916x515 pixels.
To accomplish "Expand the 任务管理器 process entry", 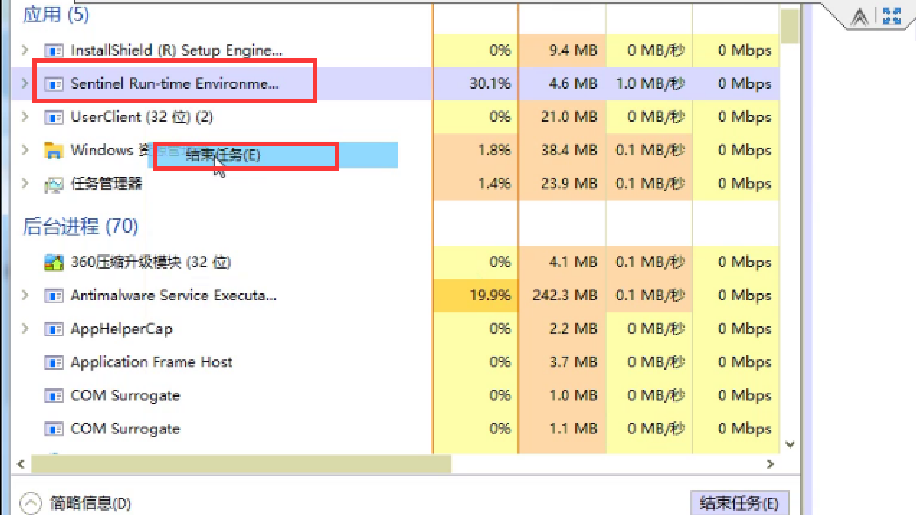I will (25, 184).
